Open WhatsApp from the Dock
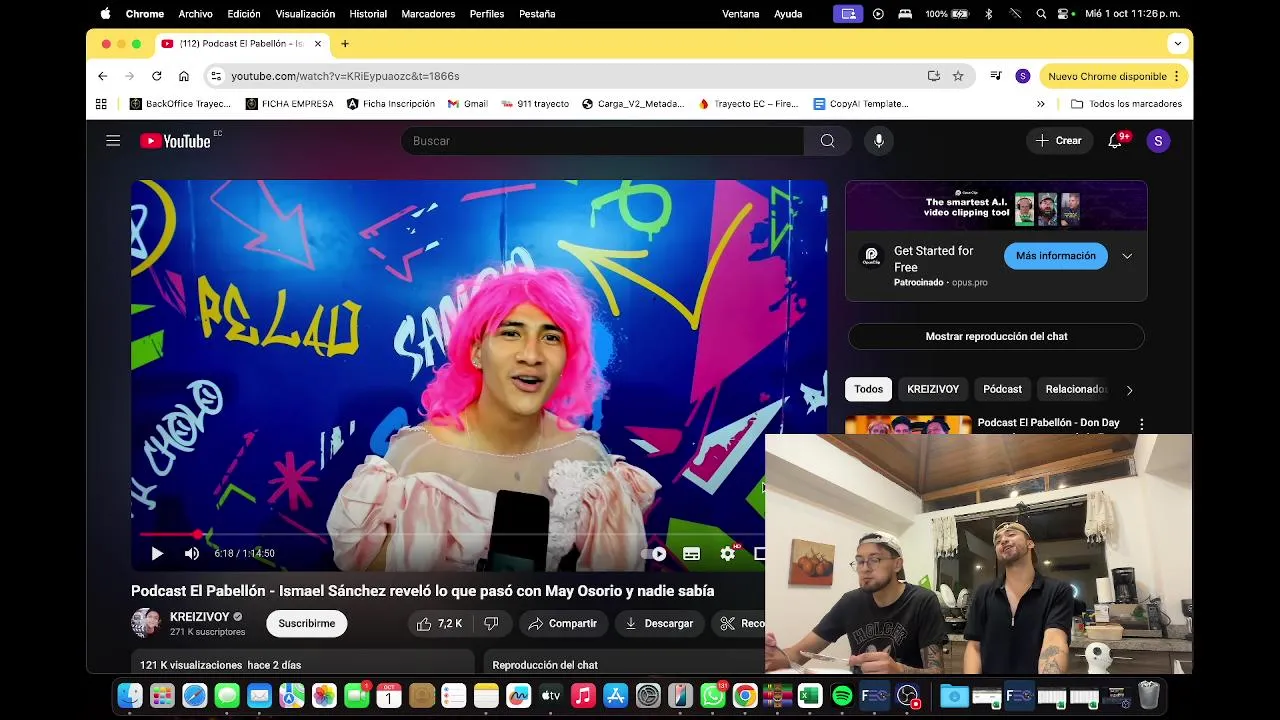The height and width of the screenshot is (720, 1280). click(x=712, y=695)
